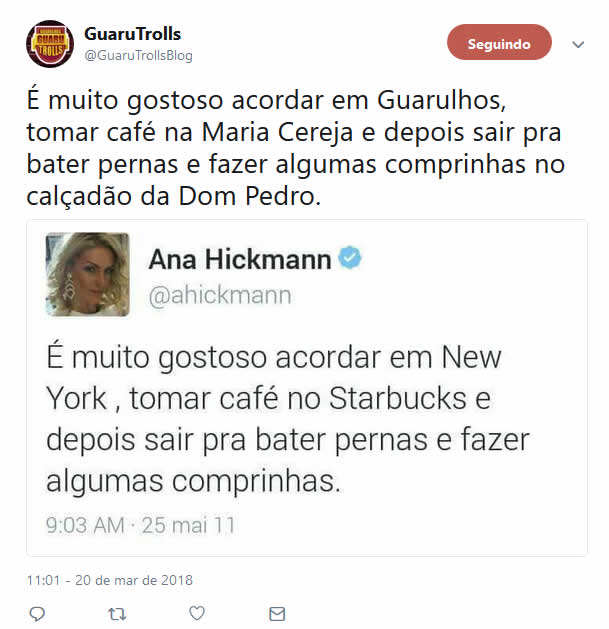Visit the @GuaruTrollsBlog handle
The image size is (609, 629).
pos(138,55)
